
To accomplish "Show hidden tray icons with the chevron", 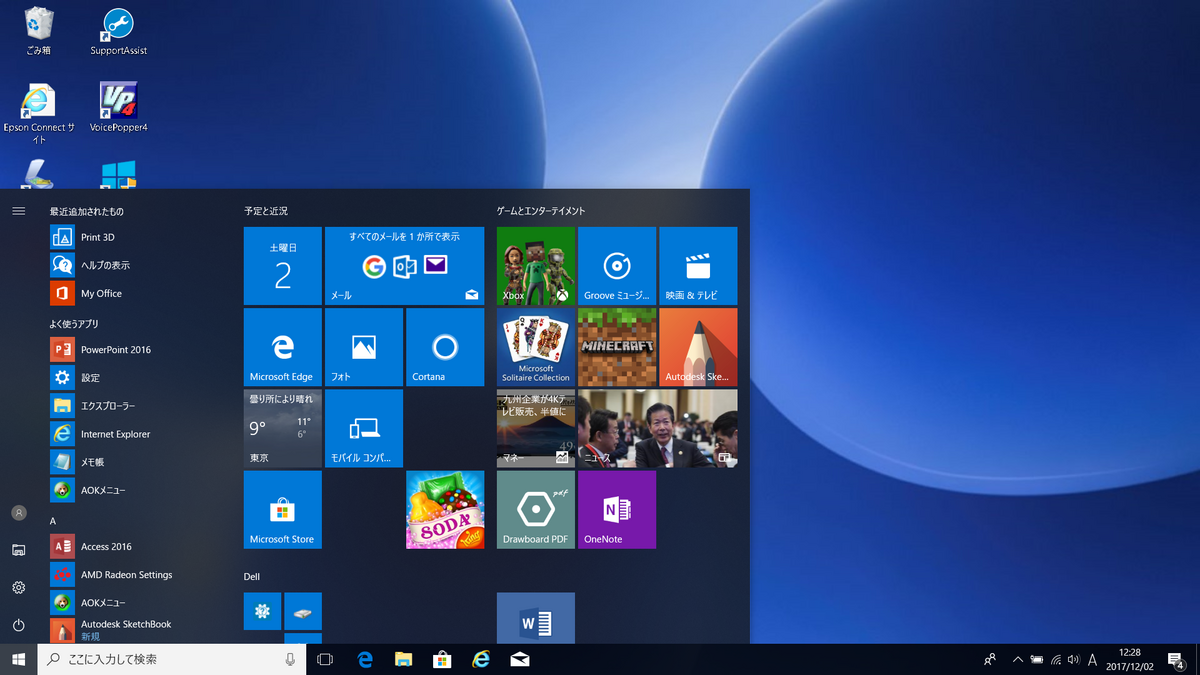I will (1017, 659).
